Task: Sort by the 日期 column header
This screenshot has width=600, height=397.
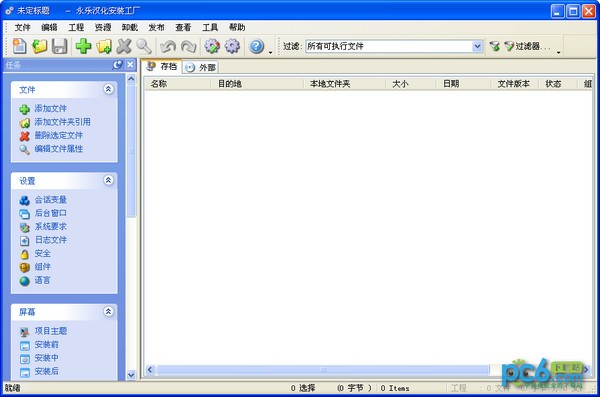Action: (x=464, y=84)
